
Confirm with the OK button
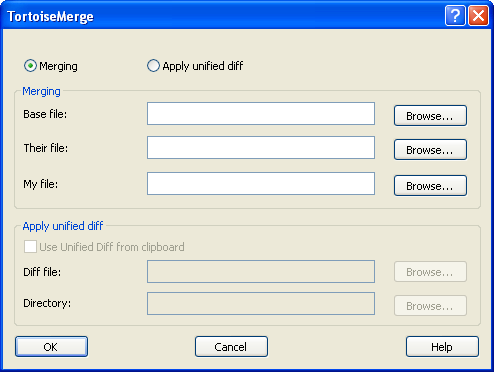pyautogui.click(x=51, y=347)
